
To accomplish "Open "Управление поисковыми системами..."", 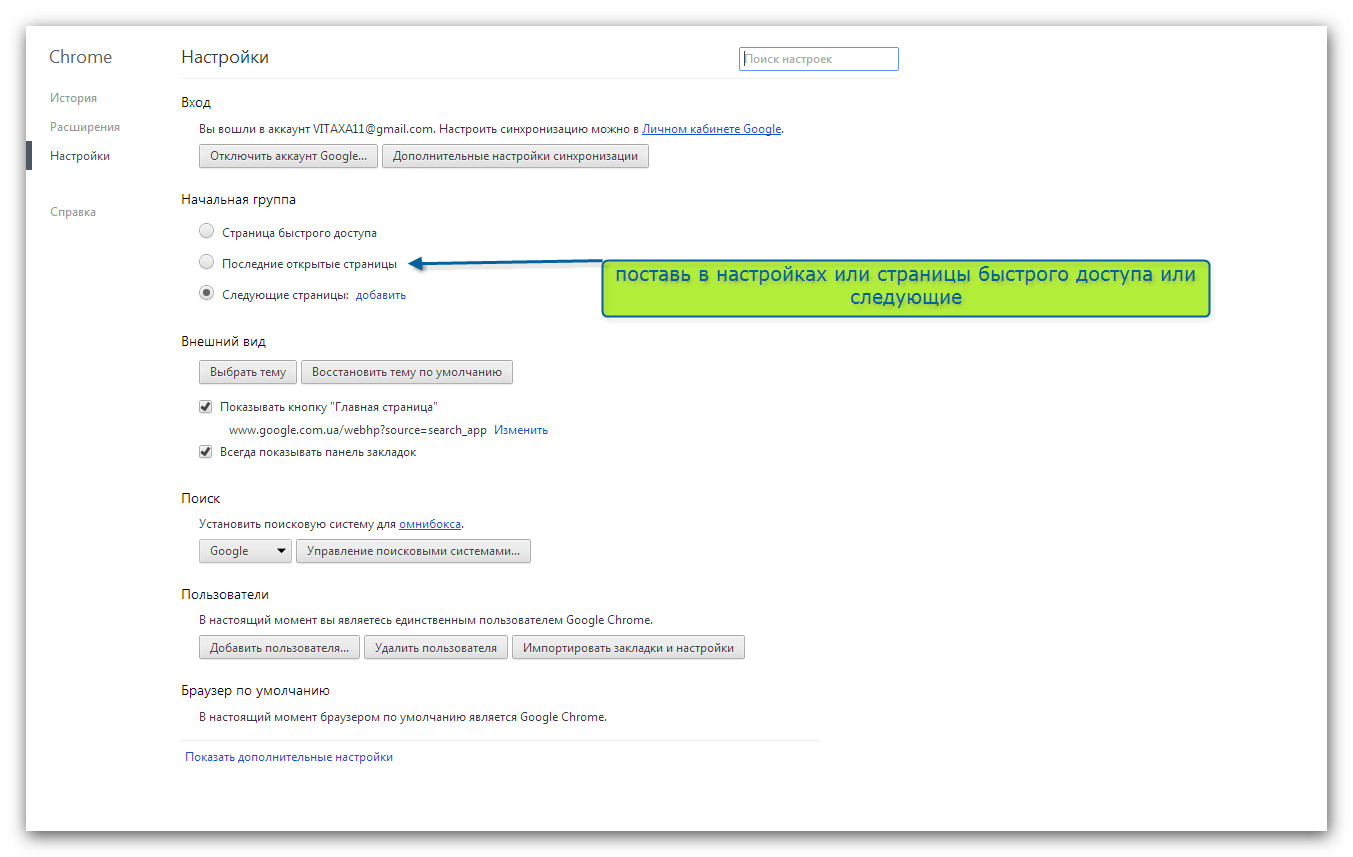I will click(413, 551).
